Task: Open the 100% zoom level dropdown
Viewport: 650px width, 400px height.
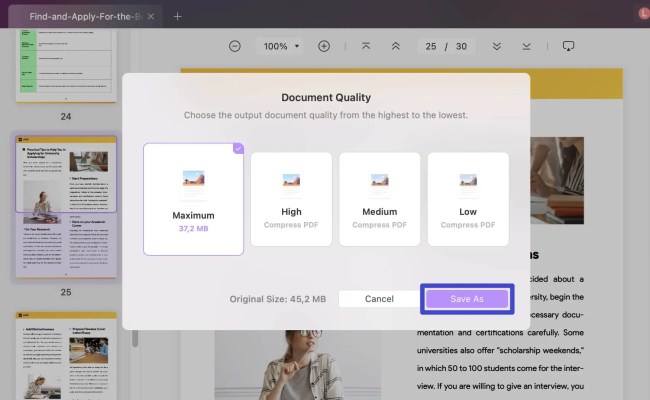Action: 281,46
